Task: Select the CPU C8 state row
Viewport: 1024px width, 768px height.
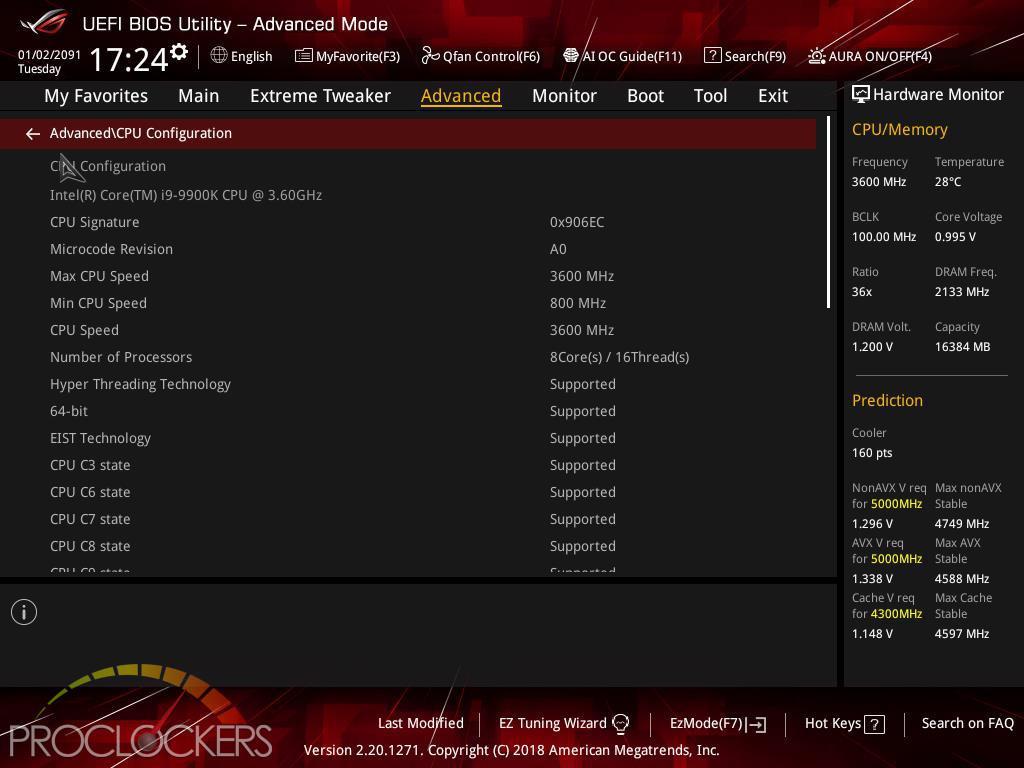Action: pyautogui.click(x=408, y=546)
